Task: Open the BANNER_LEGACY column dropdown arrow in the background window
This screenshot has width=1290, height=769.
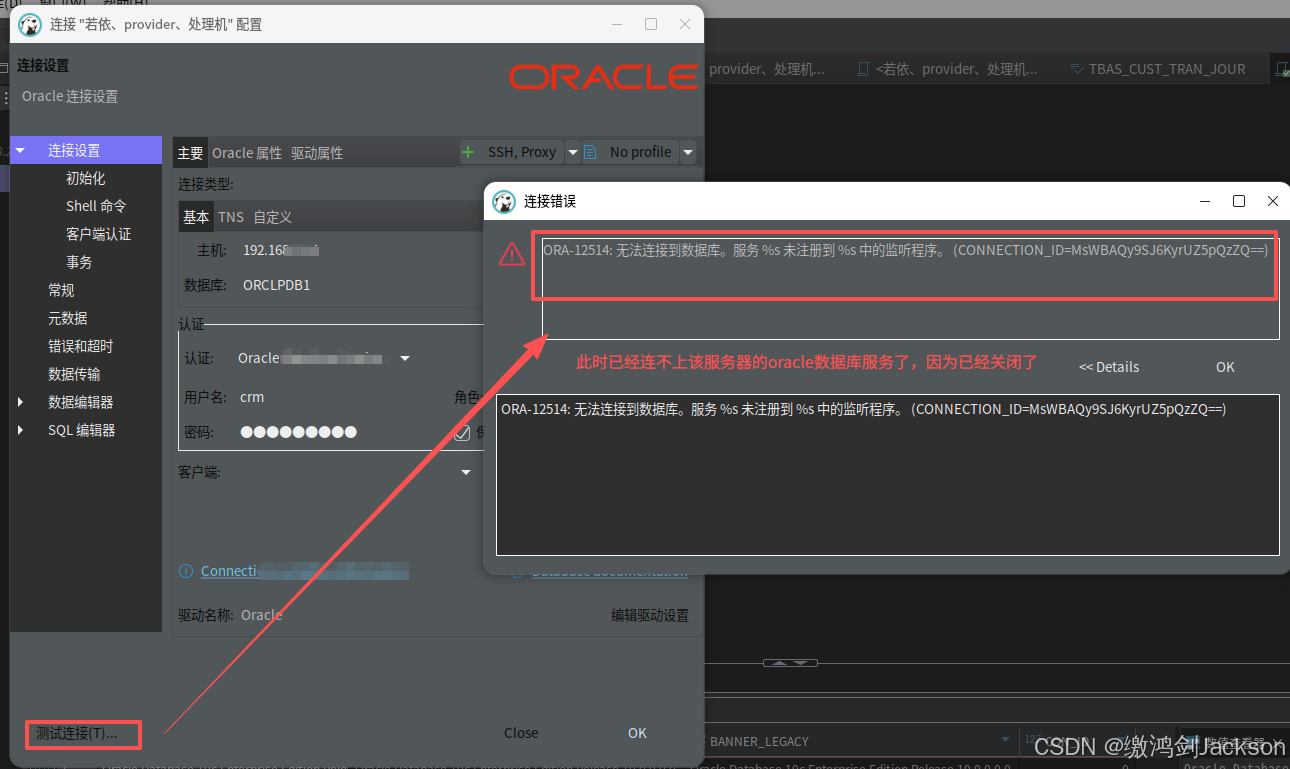Action: pos(1006,740)
